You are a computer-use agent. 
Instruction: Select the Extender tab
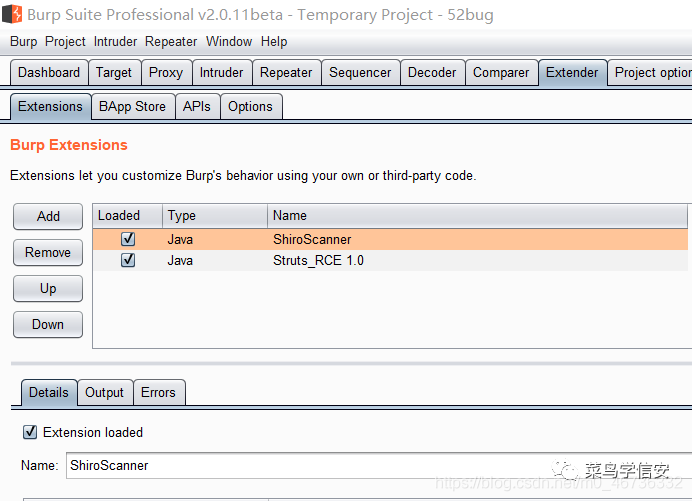click(572, 72)
